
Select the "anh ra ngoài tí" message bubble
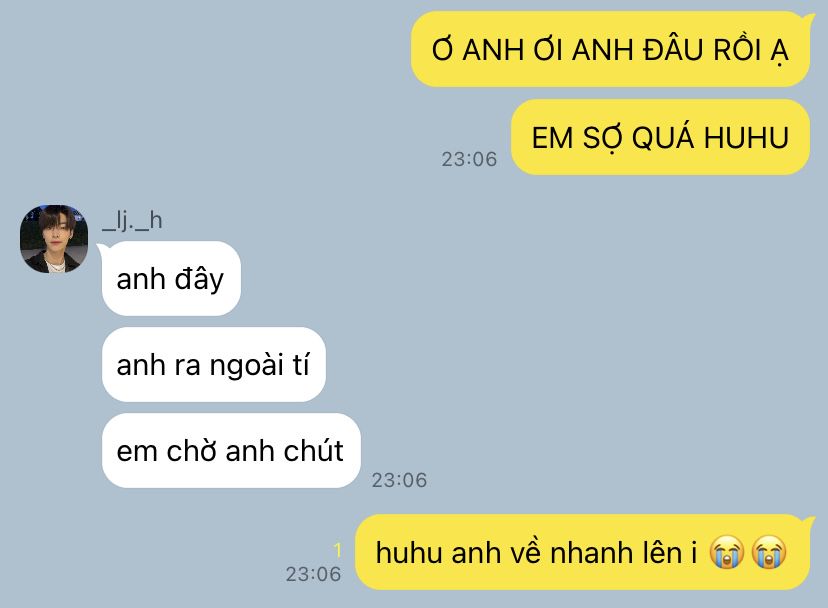tap(213, 364)
